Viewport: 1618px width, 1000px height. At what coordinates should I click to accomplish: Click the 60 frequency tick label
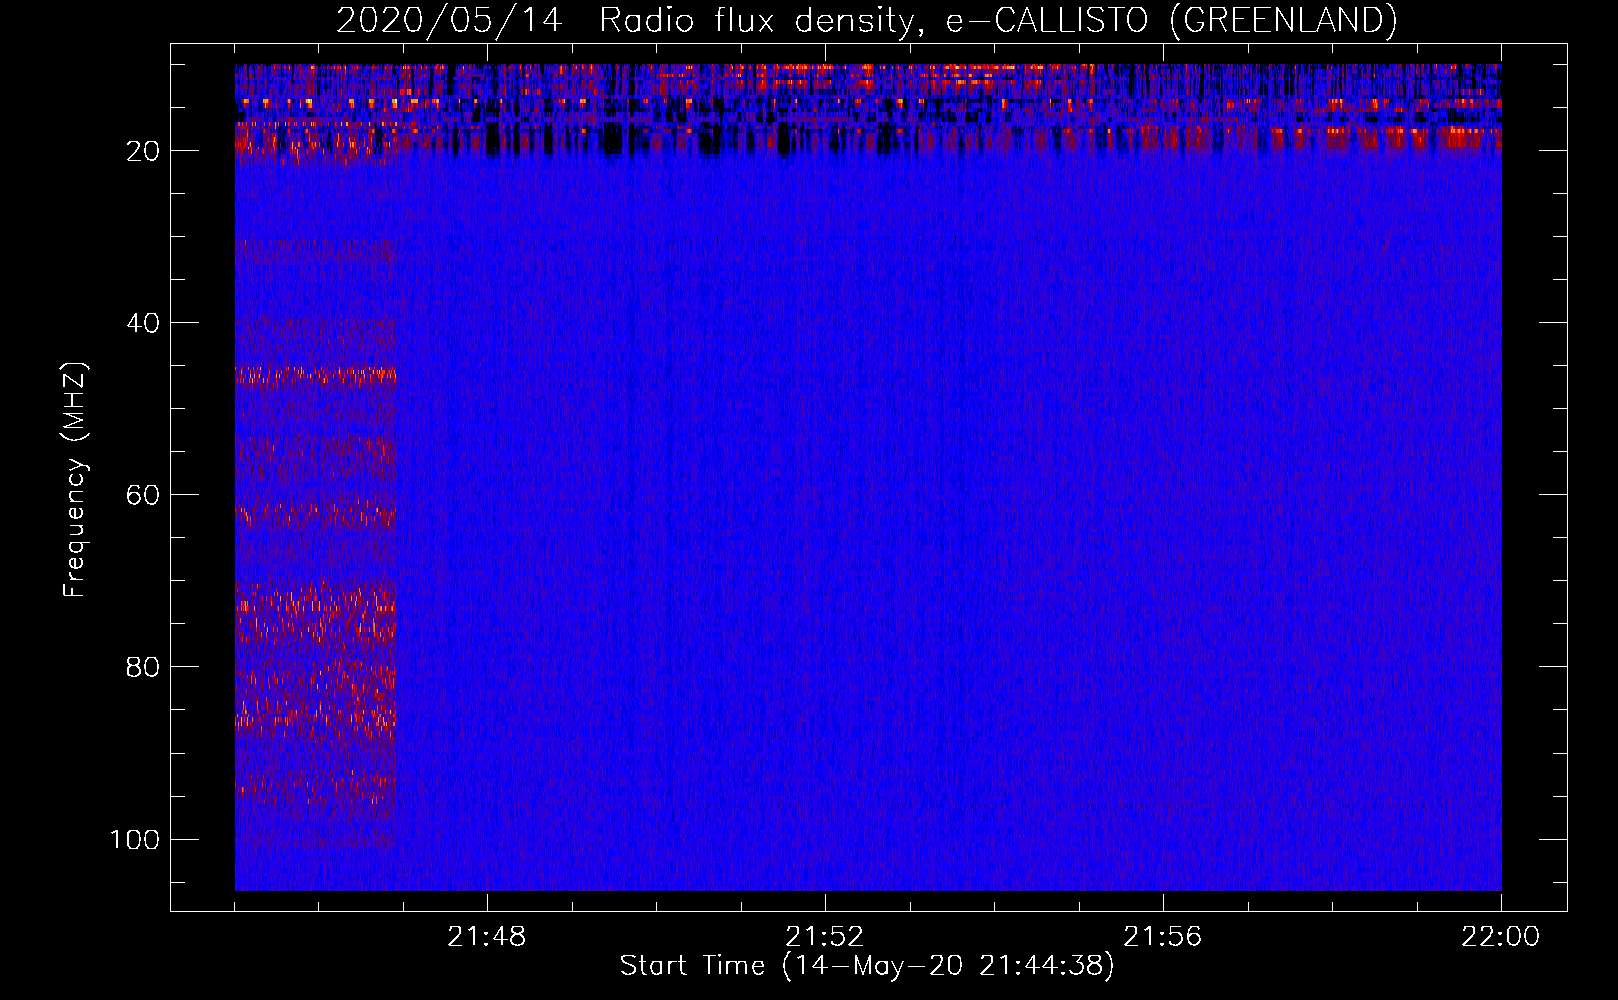pyautogui.click(x=143, y=495)
